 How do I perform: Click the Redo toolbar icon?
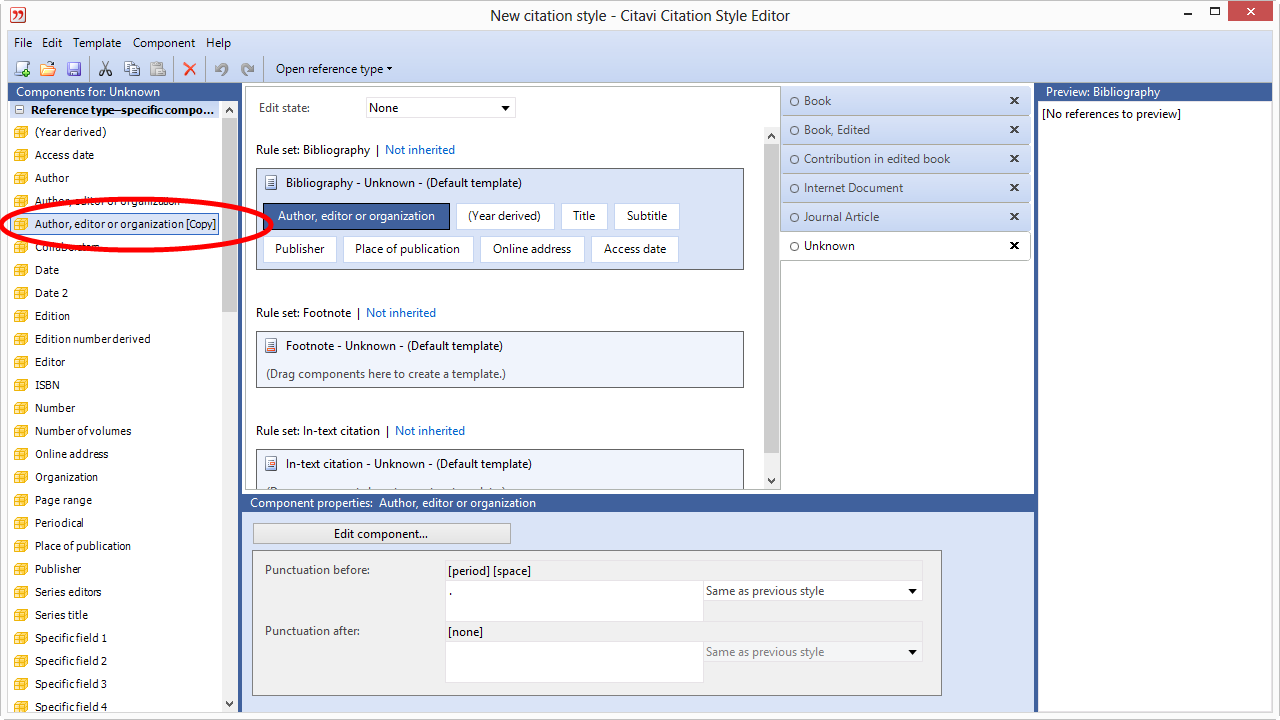coord(247,69)
